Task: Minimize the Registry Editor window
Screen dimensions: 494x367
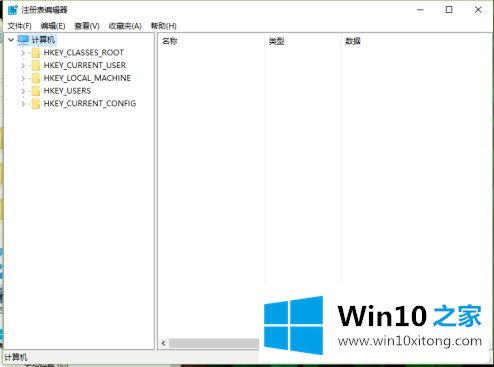Action: [420, 10]
